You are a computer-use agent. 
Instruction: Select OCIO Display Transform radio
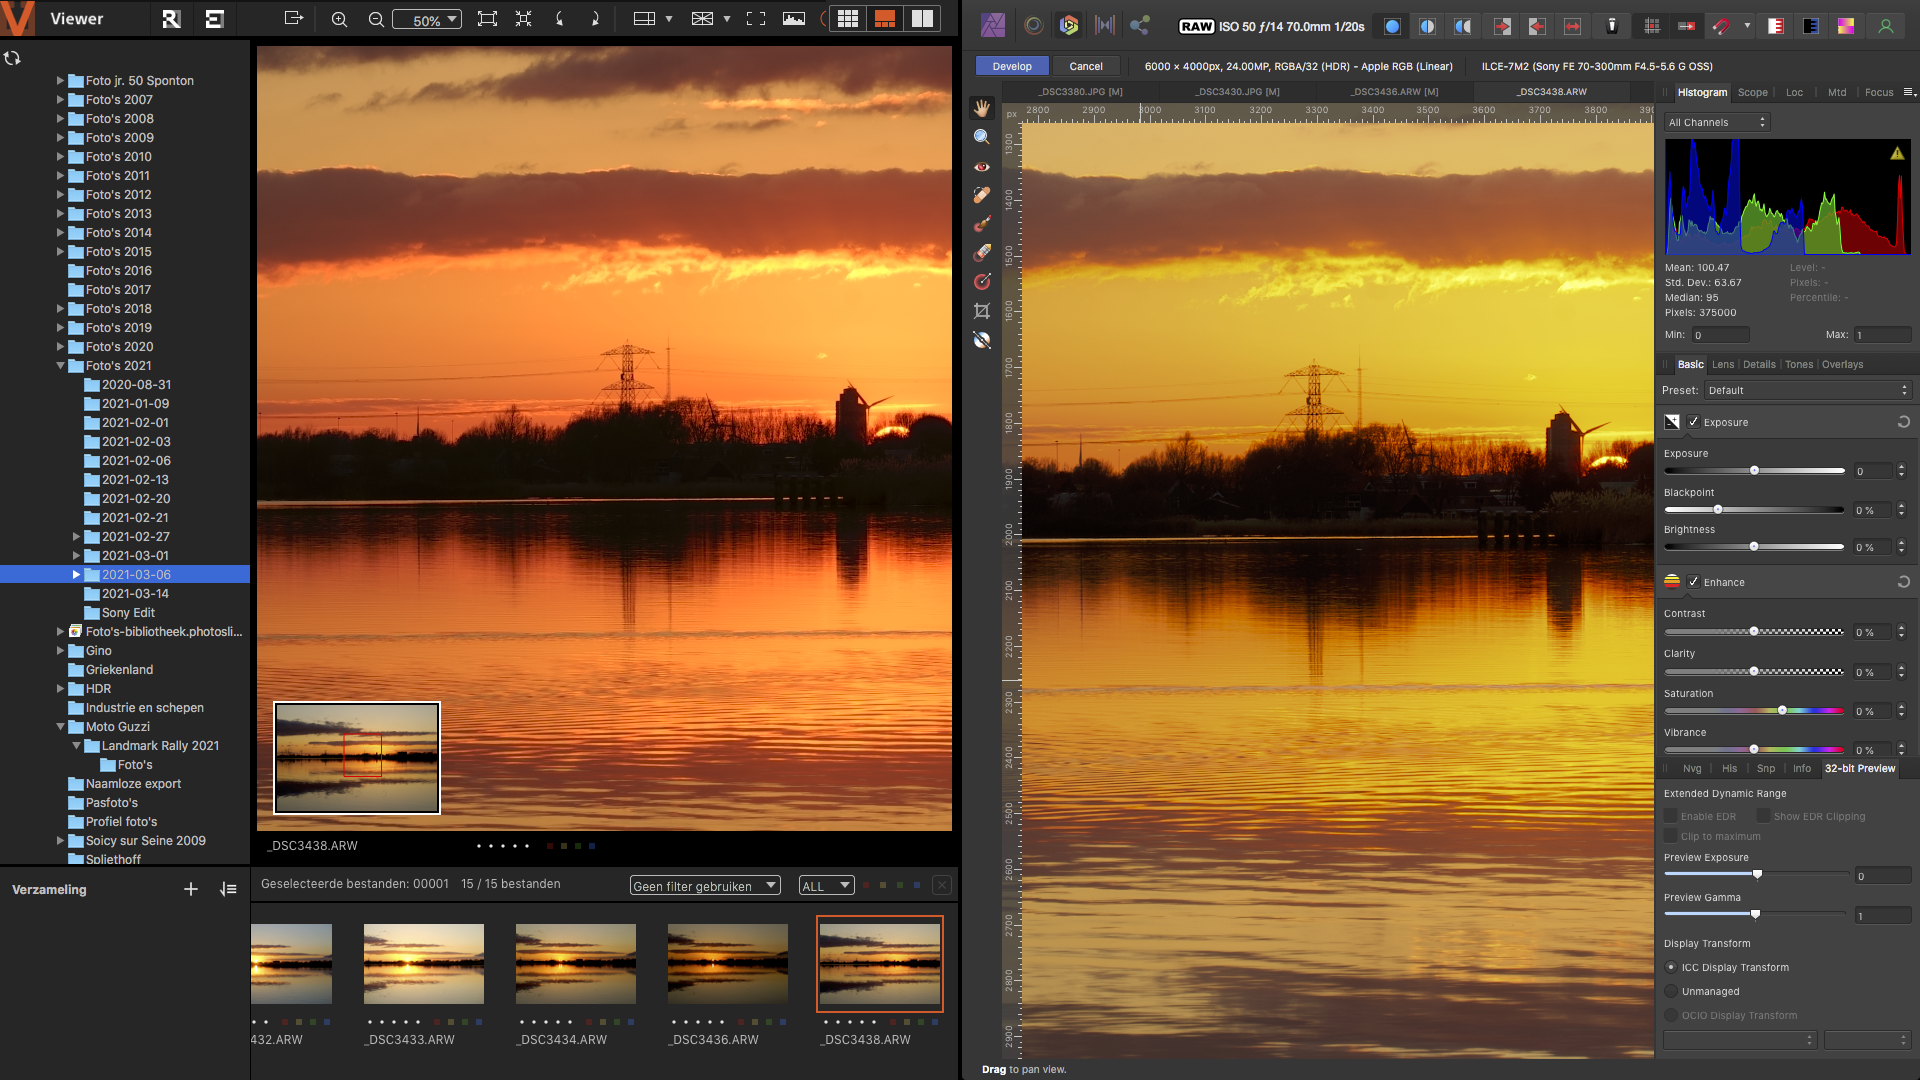tap(1671, 1015)
